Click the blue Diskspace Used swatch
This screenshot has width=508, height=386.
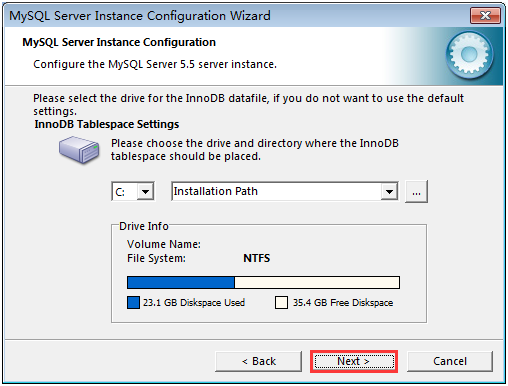click(x=133, y=303)
